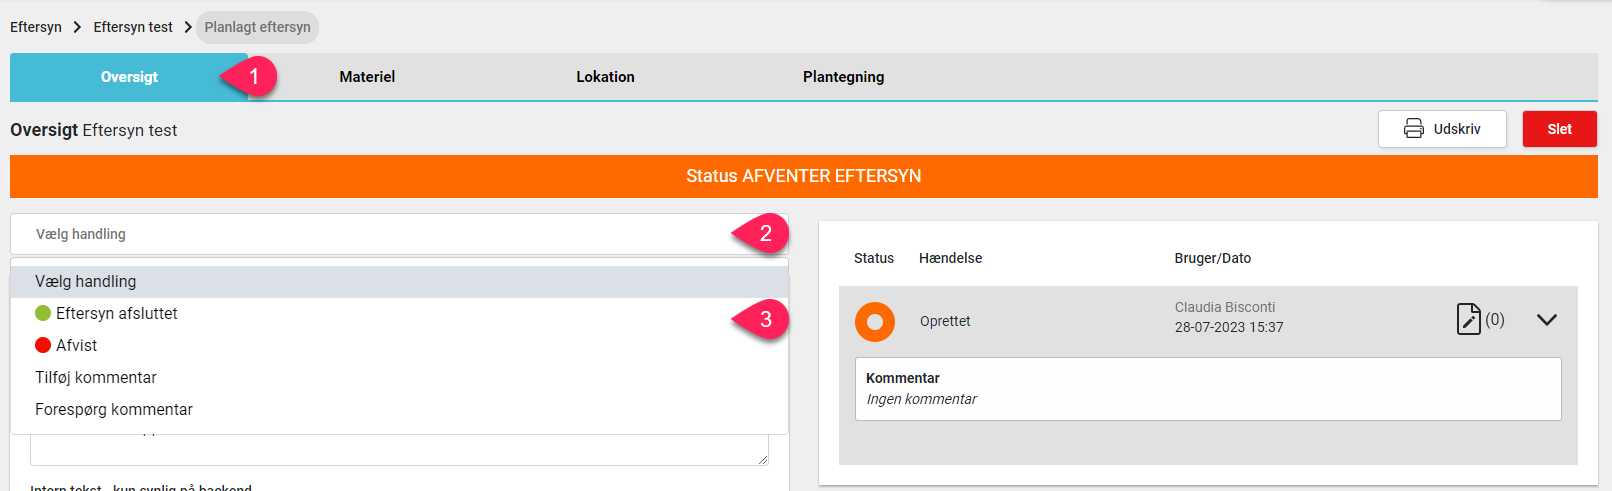The image size is (1612, 491).
Task: Select the Oversigt tab
Action: tap(129, 77)
